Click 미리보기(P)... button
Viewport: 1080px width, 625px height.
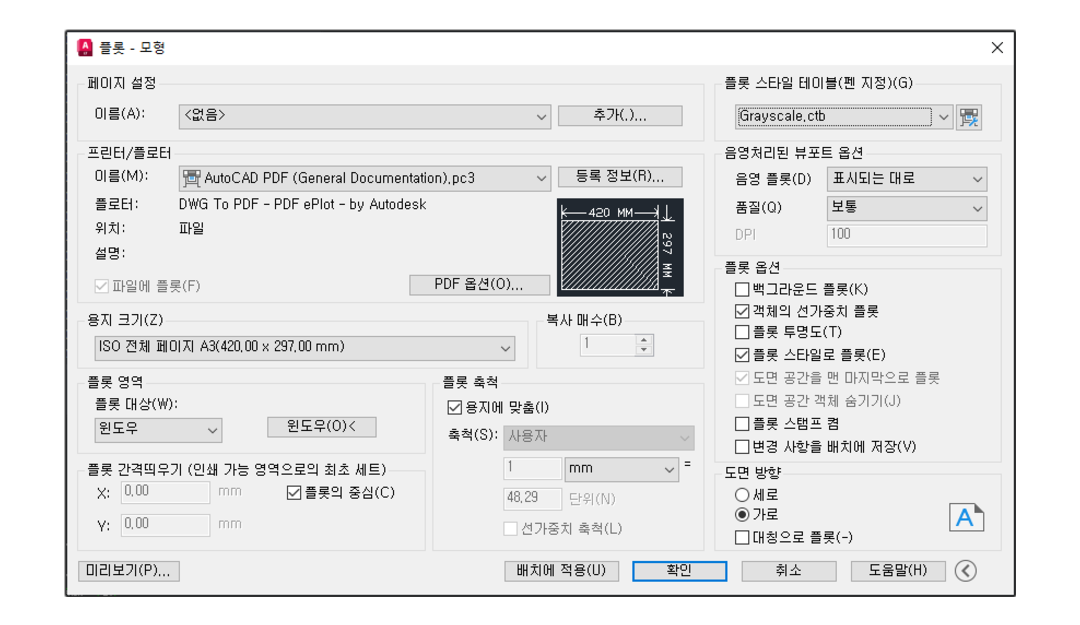tap(129, 571)
